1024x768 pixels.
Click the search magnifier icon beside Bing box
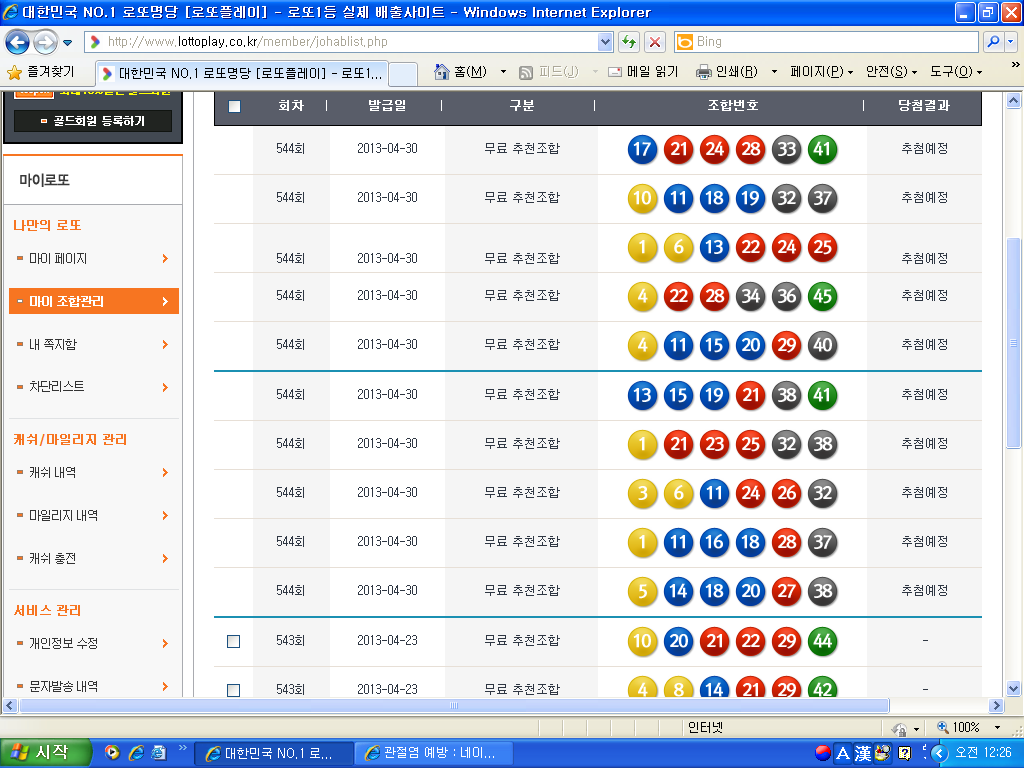(994, 42)
